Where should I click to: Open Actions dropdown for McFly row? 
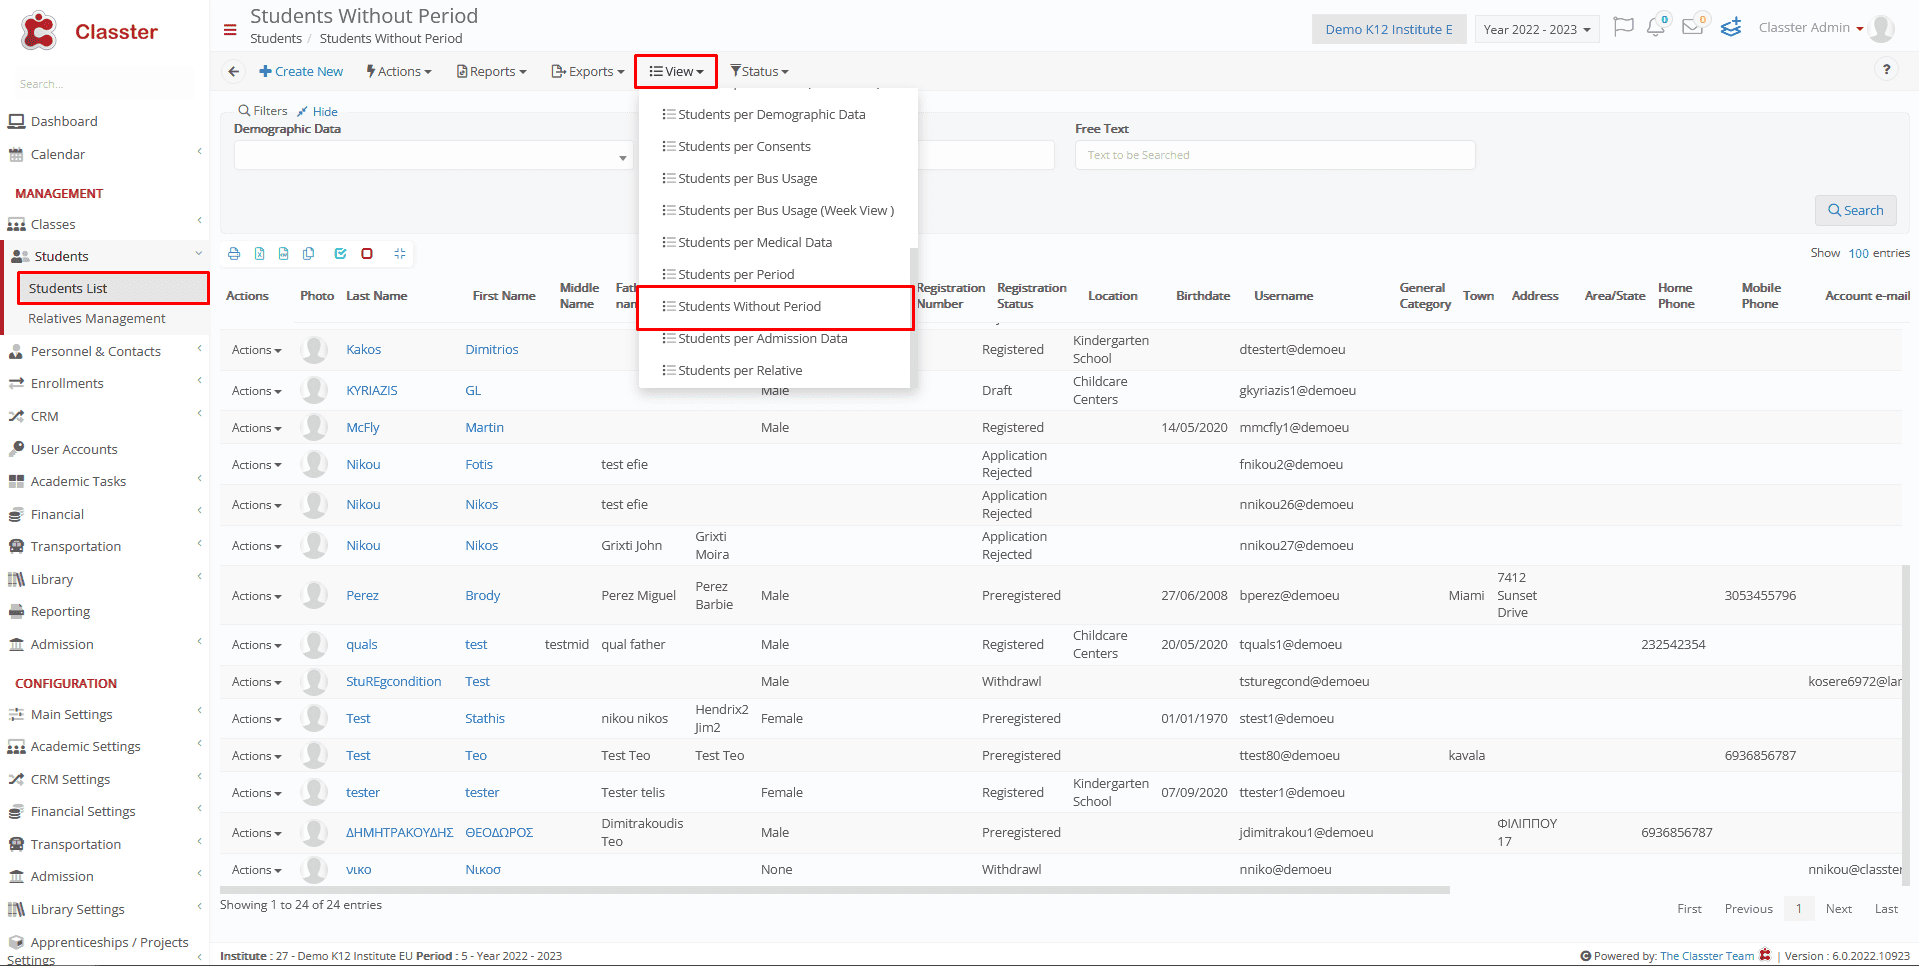(257, 427)
